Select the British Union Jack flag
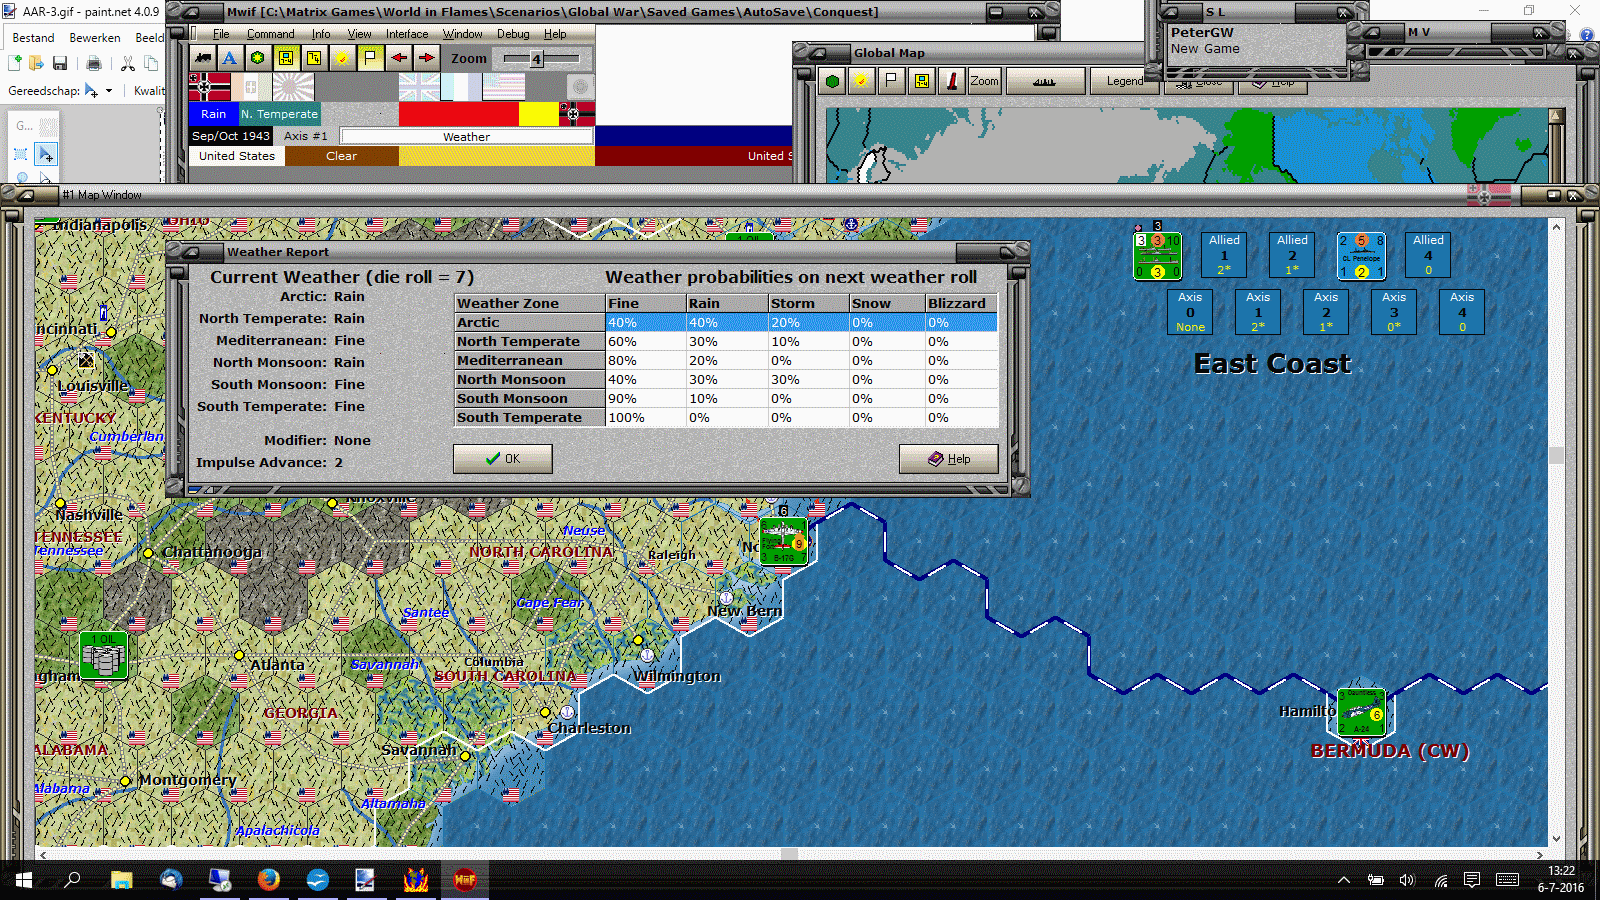Viewport: 1600px width, 900px height. (419, 86)
